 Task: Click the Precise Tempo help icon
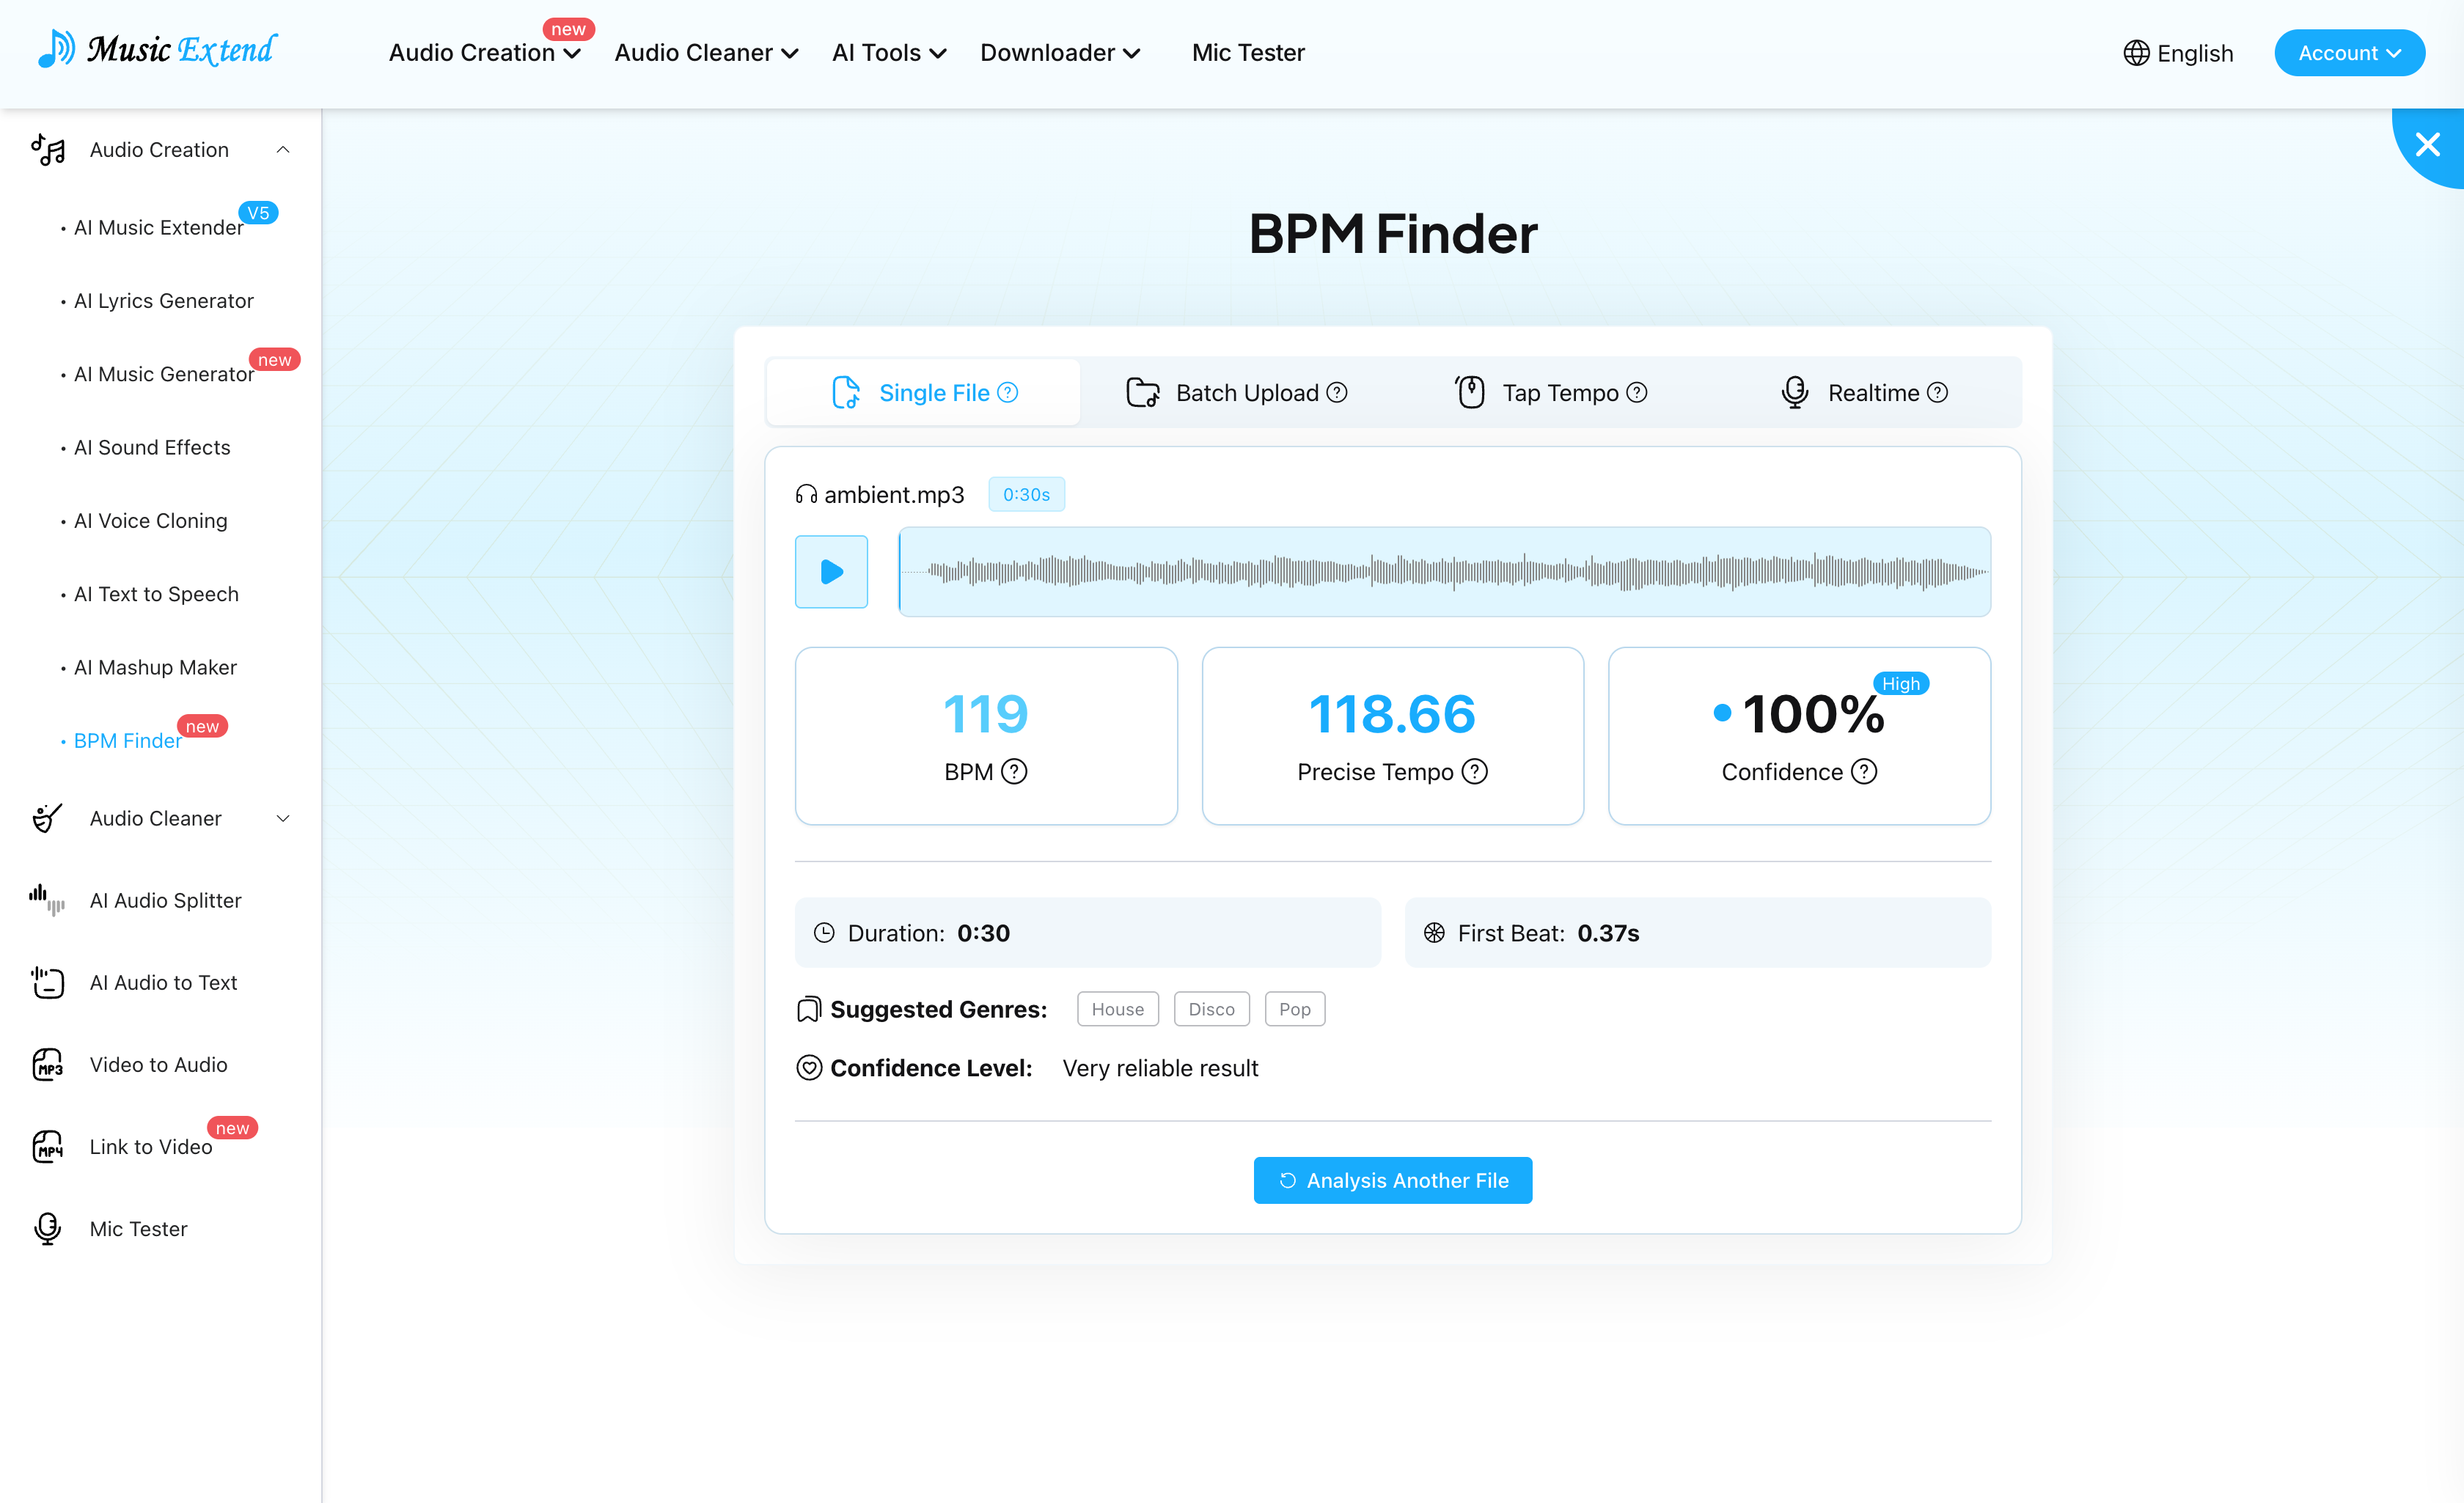pyautogui.click(x=1475, y=772)
